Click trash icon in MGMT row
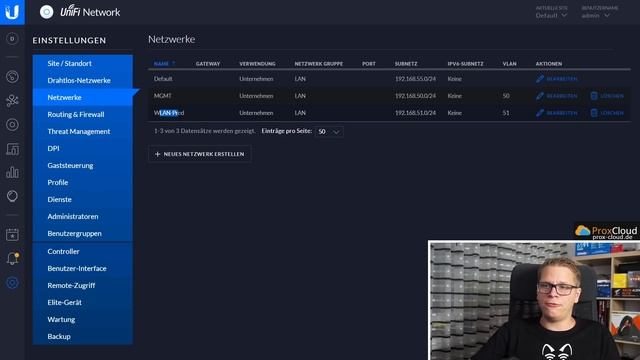The height and width of the screenshot is (360, 640). pos(594,96)
